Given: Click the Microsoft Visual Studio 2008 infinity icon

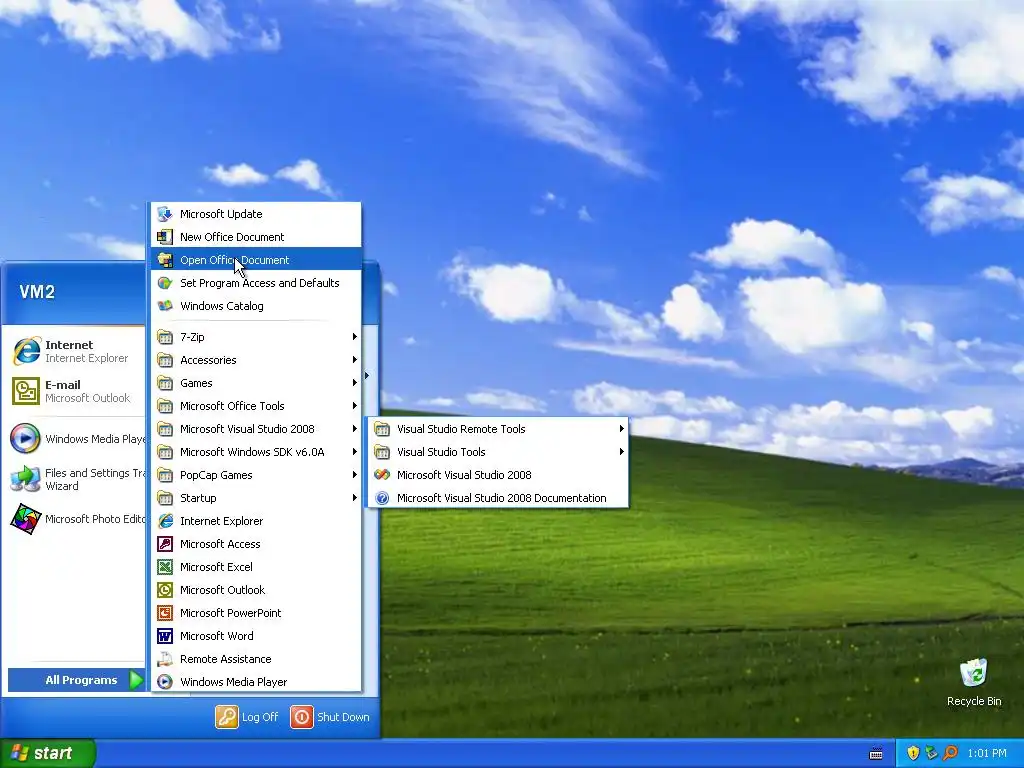Looking at the screenshot, I should [x=382, y=475].
